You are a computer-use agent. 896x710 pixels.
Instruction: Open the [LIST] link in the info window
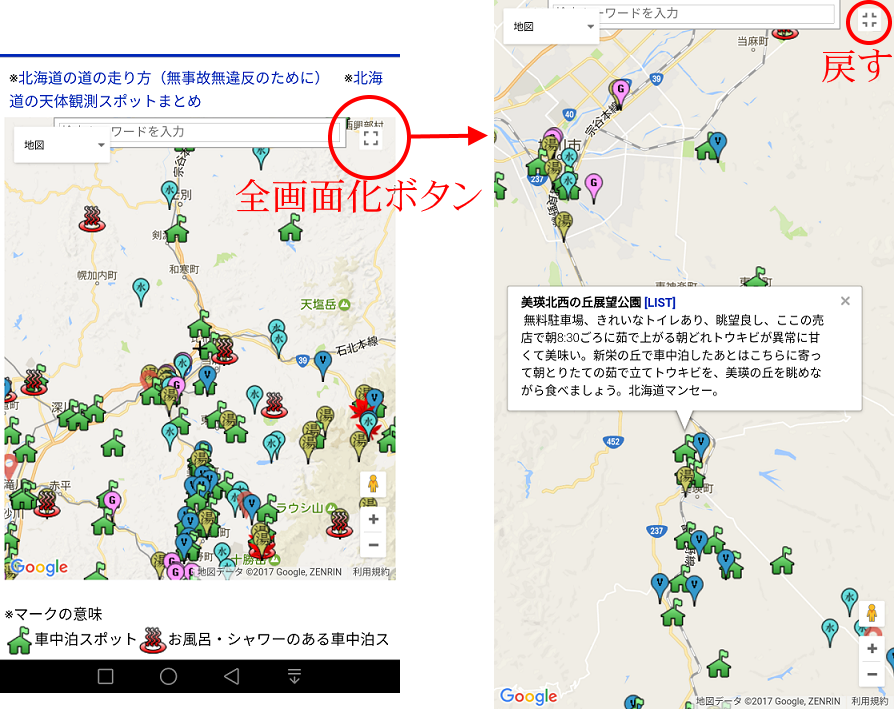660,302
